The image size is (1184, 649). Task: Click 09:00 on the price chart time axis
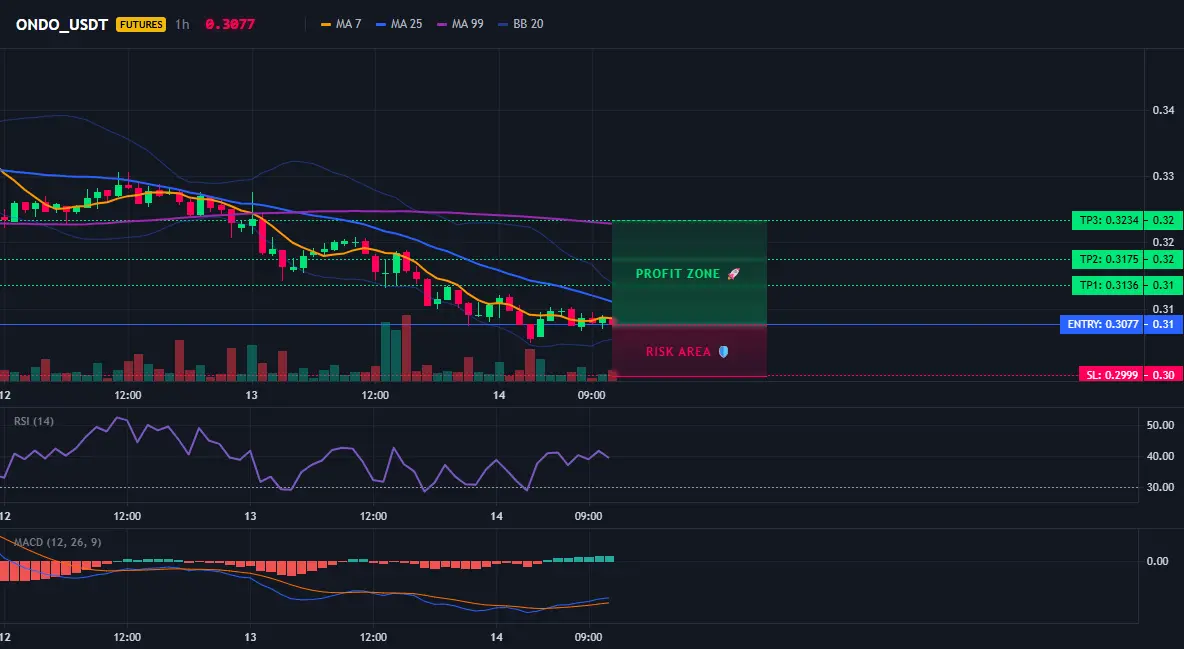(x=591, y=395)
